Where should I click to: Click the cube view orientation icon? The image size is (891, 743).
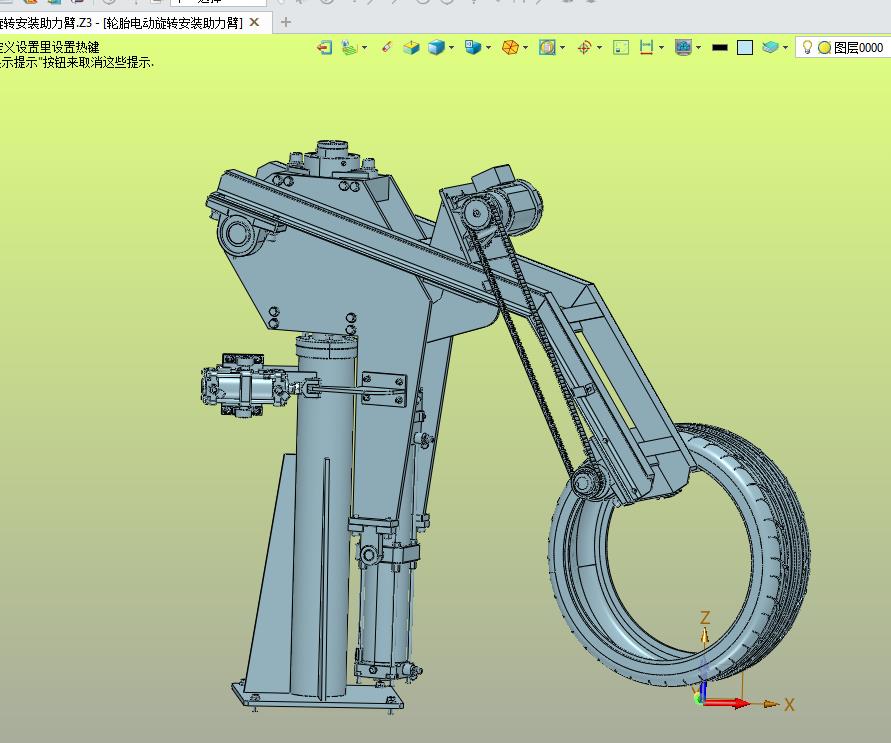[x=473, y=48]
